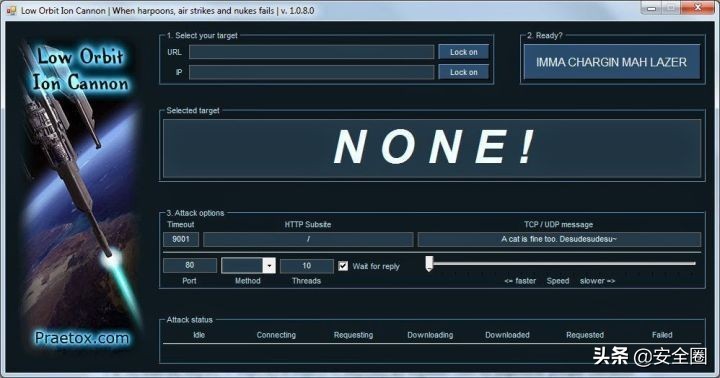720x378 pixels.
Task: Click the Timeout field showing 9001
Action: click(x=181, y=239)
